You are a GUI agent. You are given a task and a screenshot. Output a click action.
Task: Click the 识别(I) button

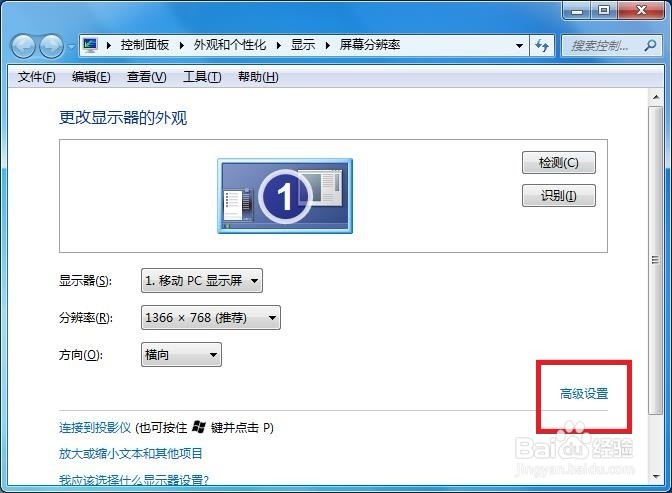coord(559,195)
